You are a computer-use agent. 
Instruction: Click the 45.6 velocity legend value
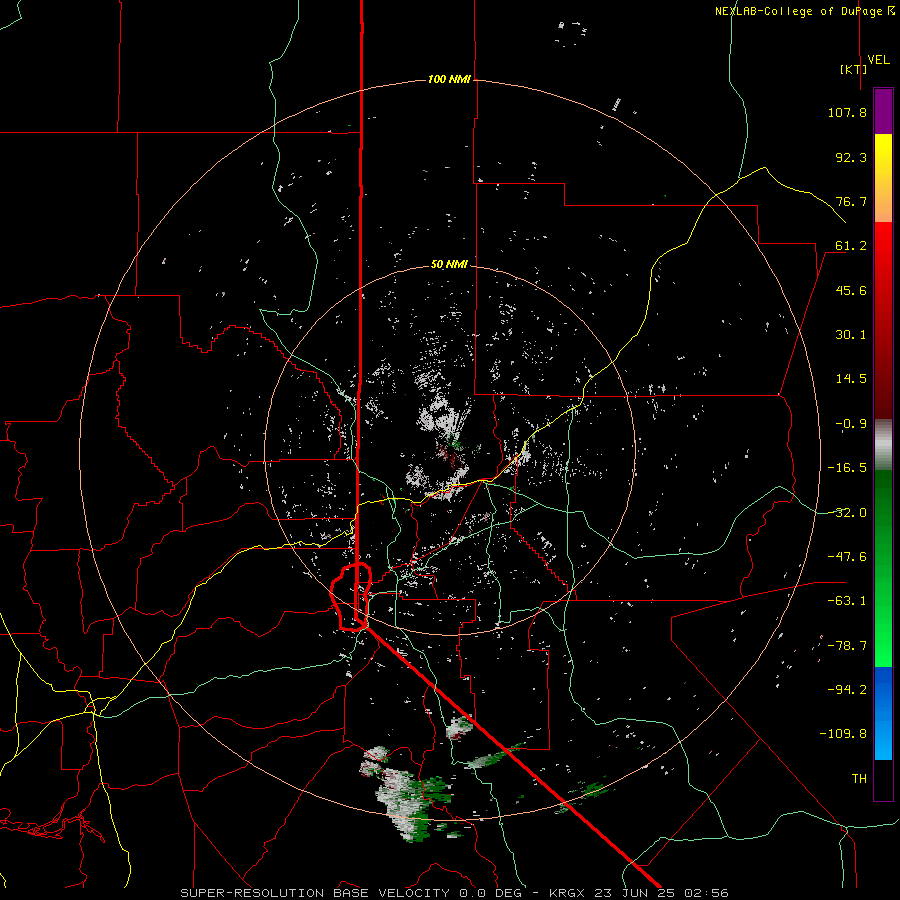[851, 290]
